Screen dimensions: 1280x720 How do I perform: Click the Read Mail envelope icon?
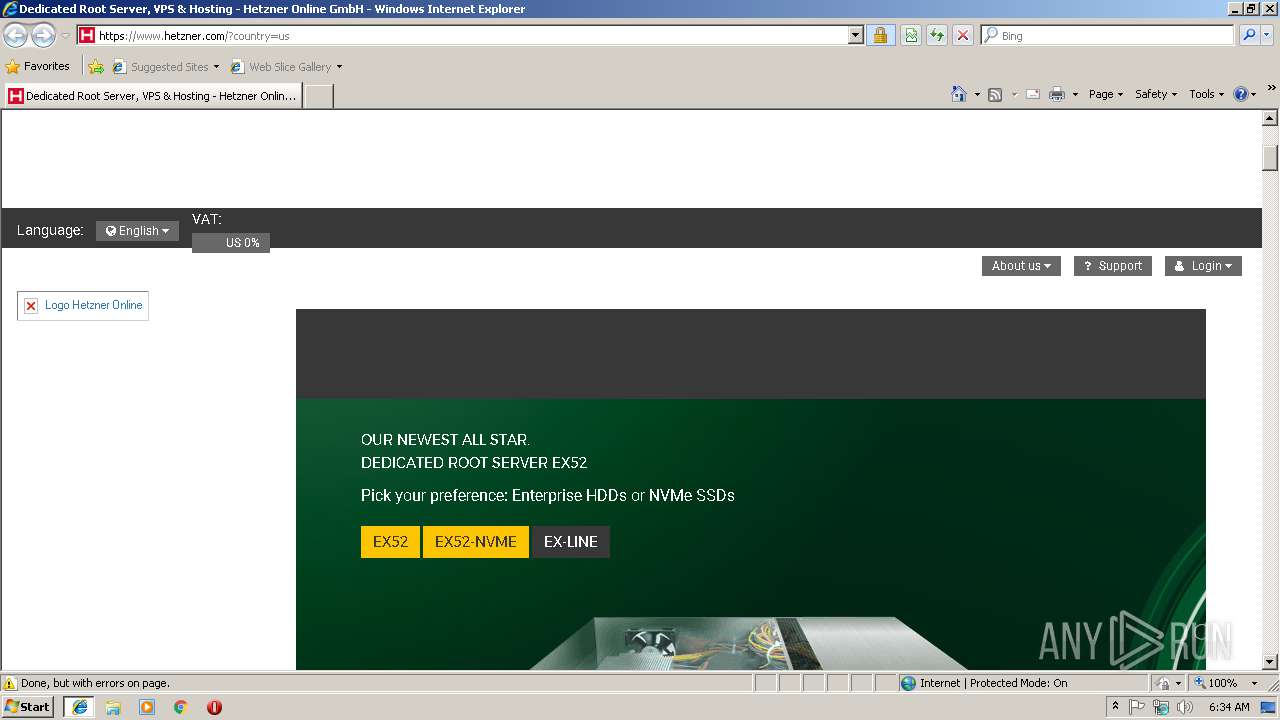click(x=1033, y=94)
